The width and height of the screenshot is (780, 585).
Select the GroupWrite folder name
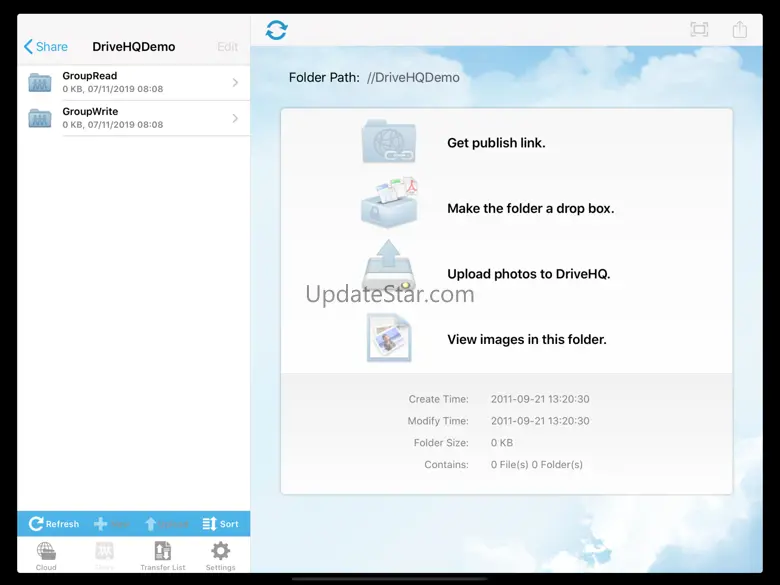[90, 111]
